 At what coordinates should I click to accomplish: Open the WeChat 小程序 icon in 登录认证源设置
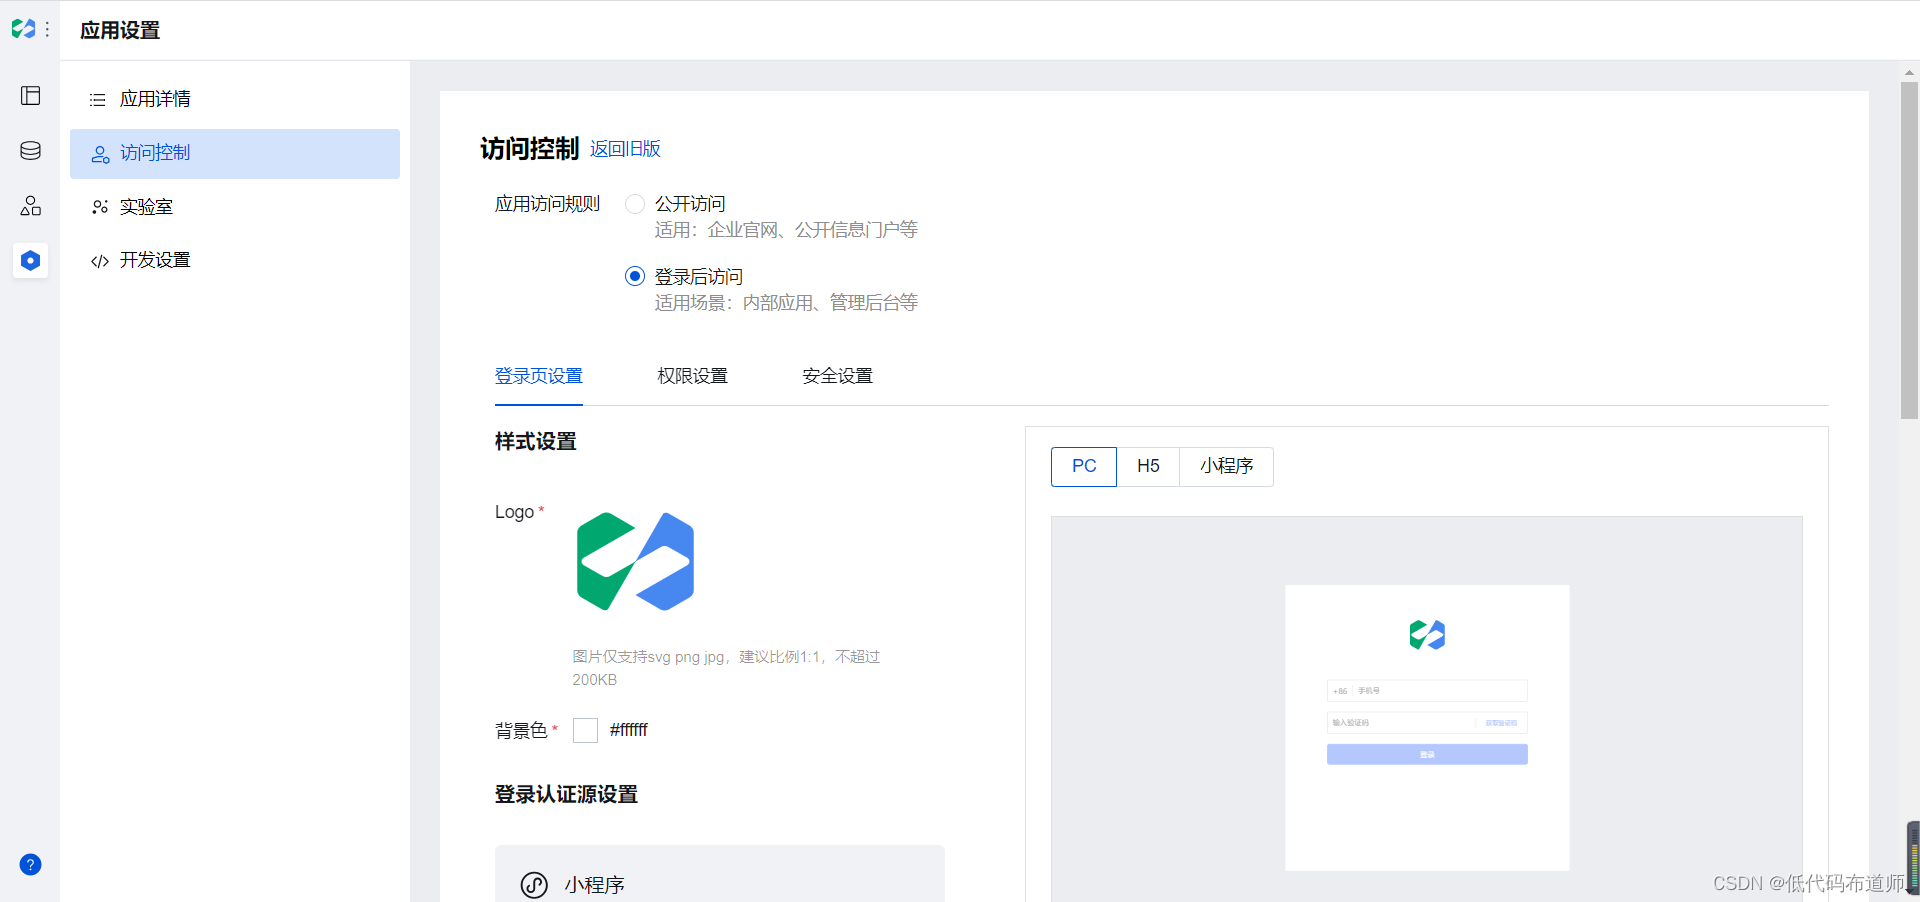coord(533,886)
